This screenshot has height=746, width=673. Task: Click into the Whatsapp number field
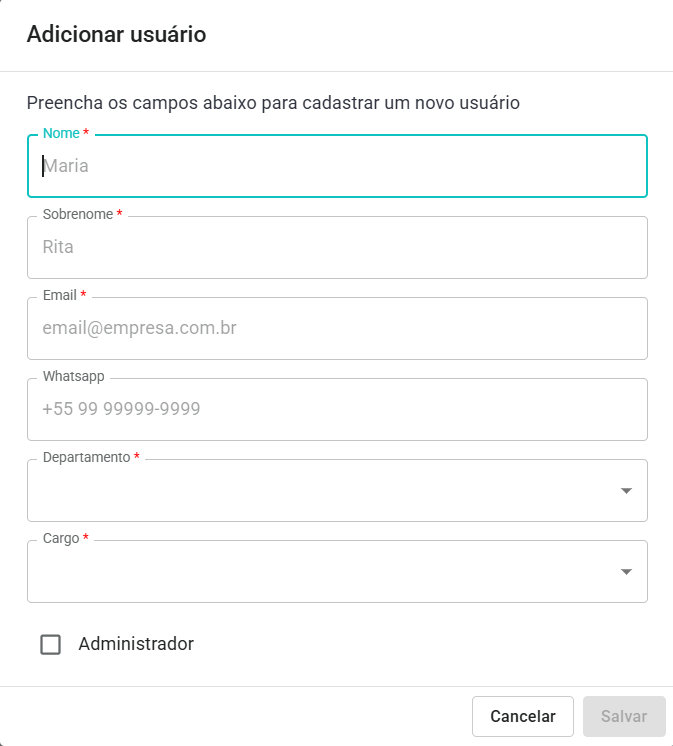pyautogui.click(x=337, y=409)
